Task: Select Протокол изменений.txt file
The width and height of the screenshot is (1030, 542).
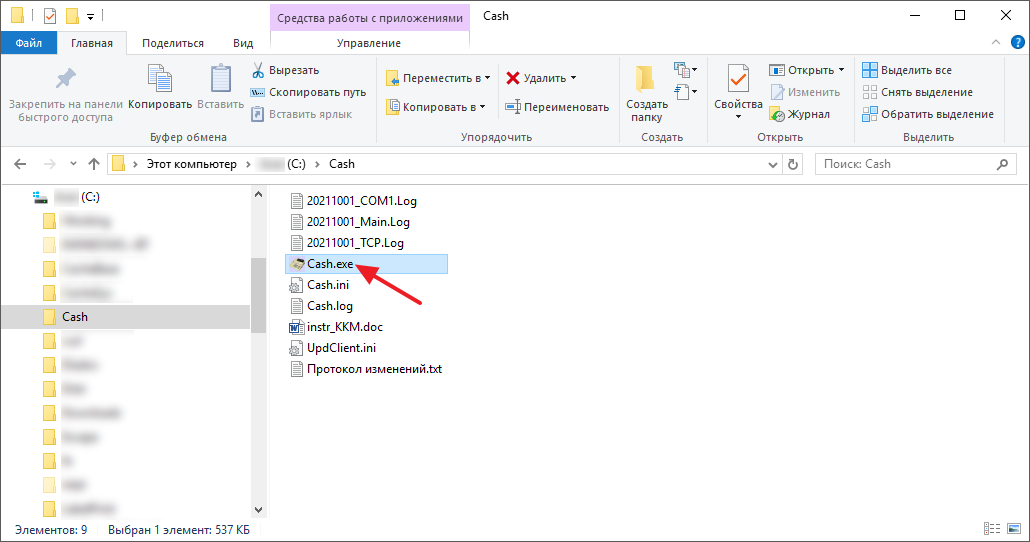Action: pos(367,369)
